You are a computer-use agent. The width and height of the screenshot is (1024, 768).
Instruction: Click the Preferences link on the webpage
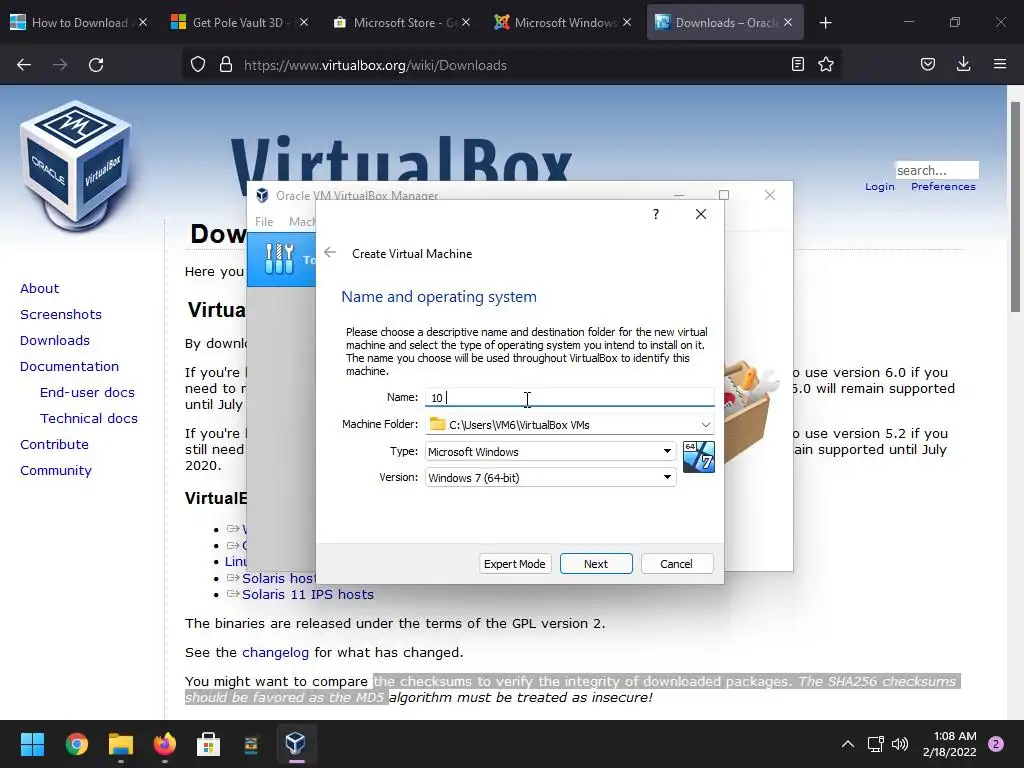pyautogui.click(x=943, y=187)
